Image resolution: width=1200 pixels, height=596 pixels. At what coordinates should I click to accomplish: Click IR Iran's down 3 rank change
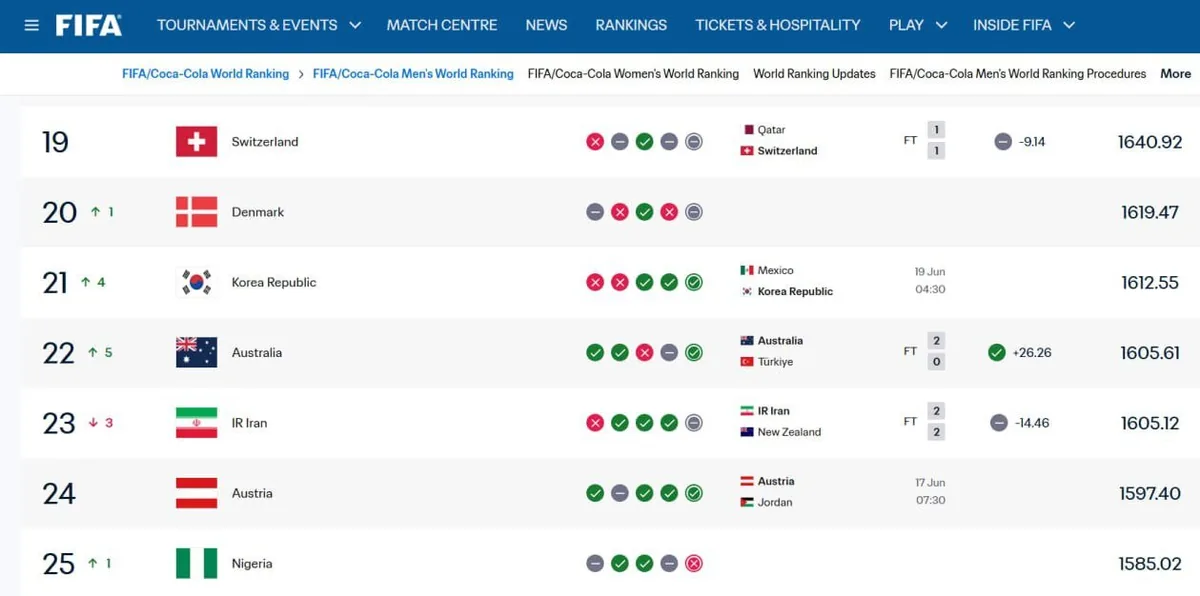tap(101, 423)
